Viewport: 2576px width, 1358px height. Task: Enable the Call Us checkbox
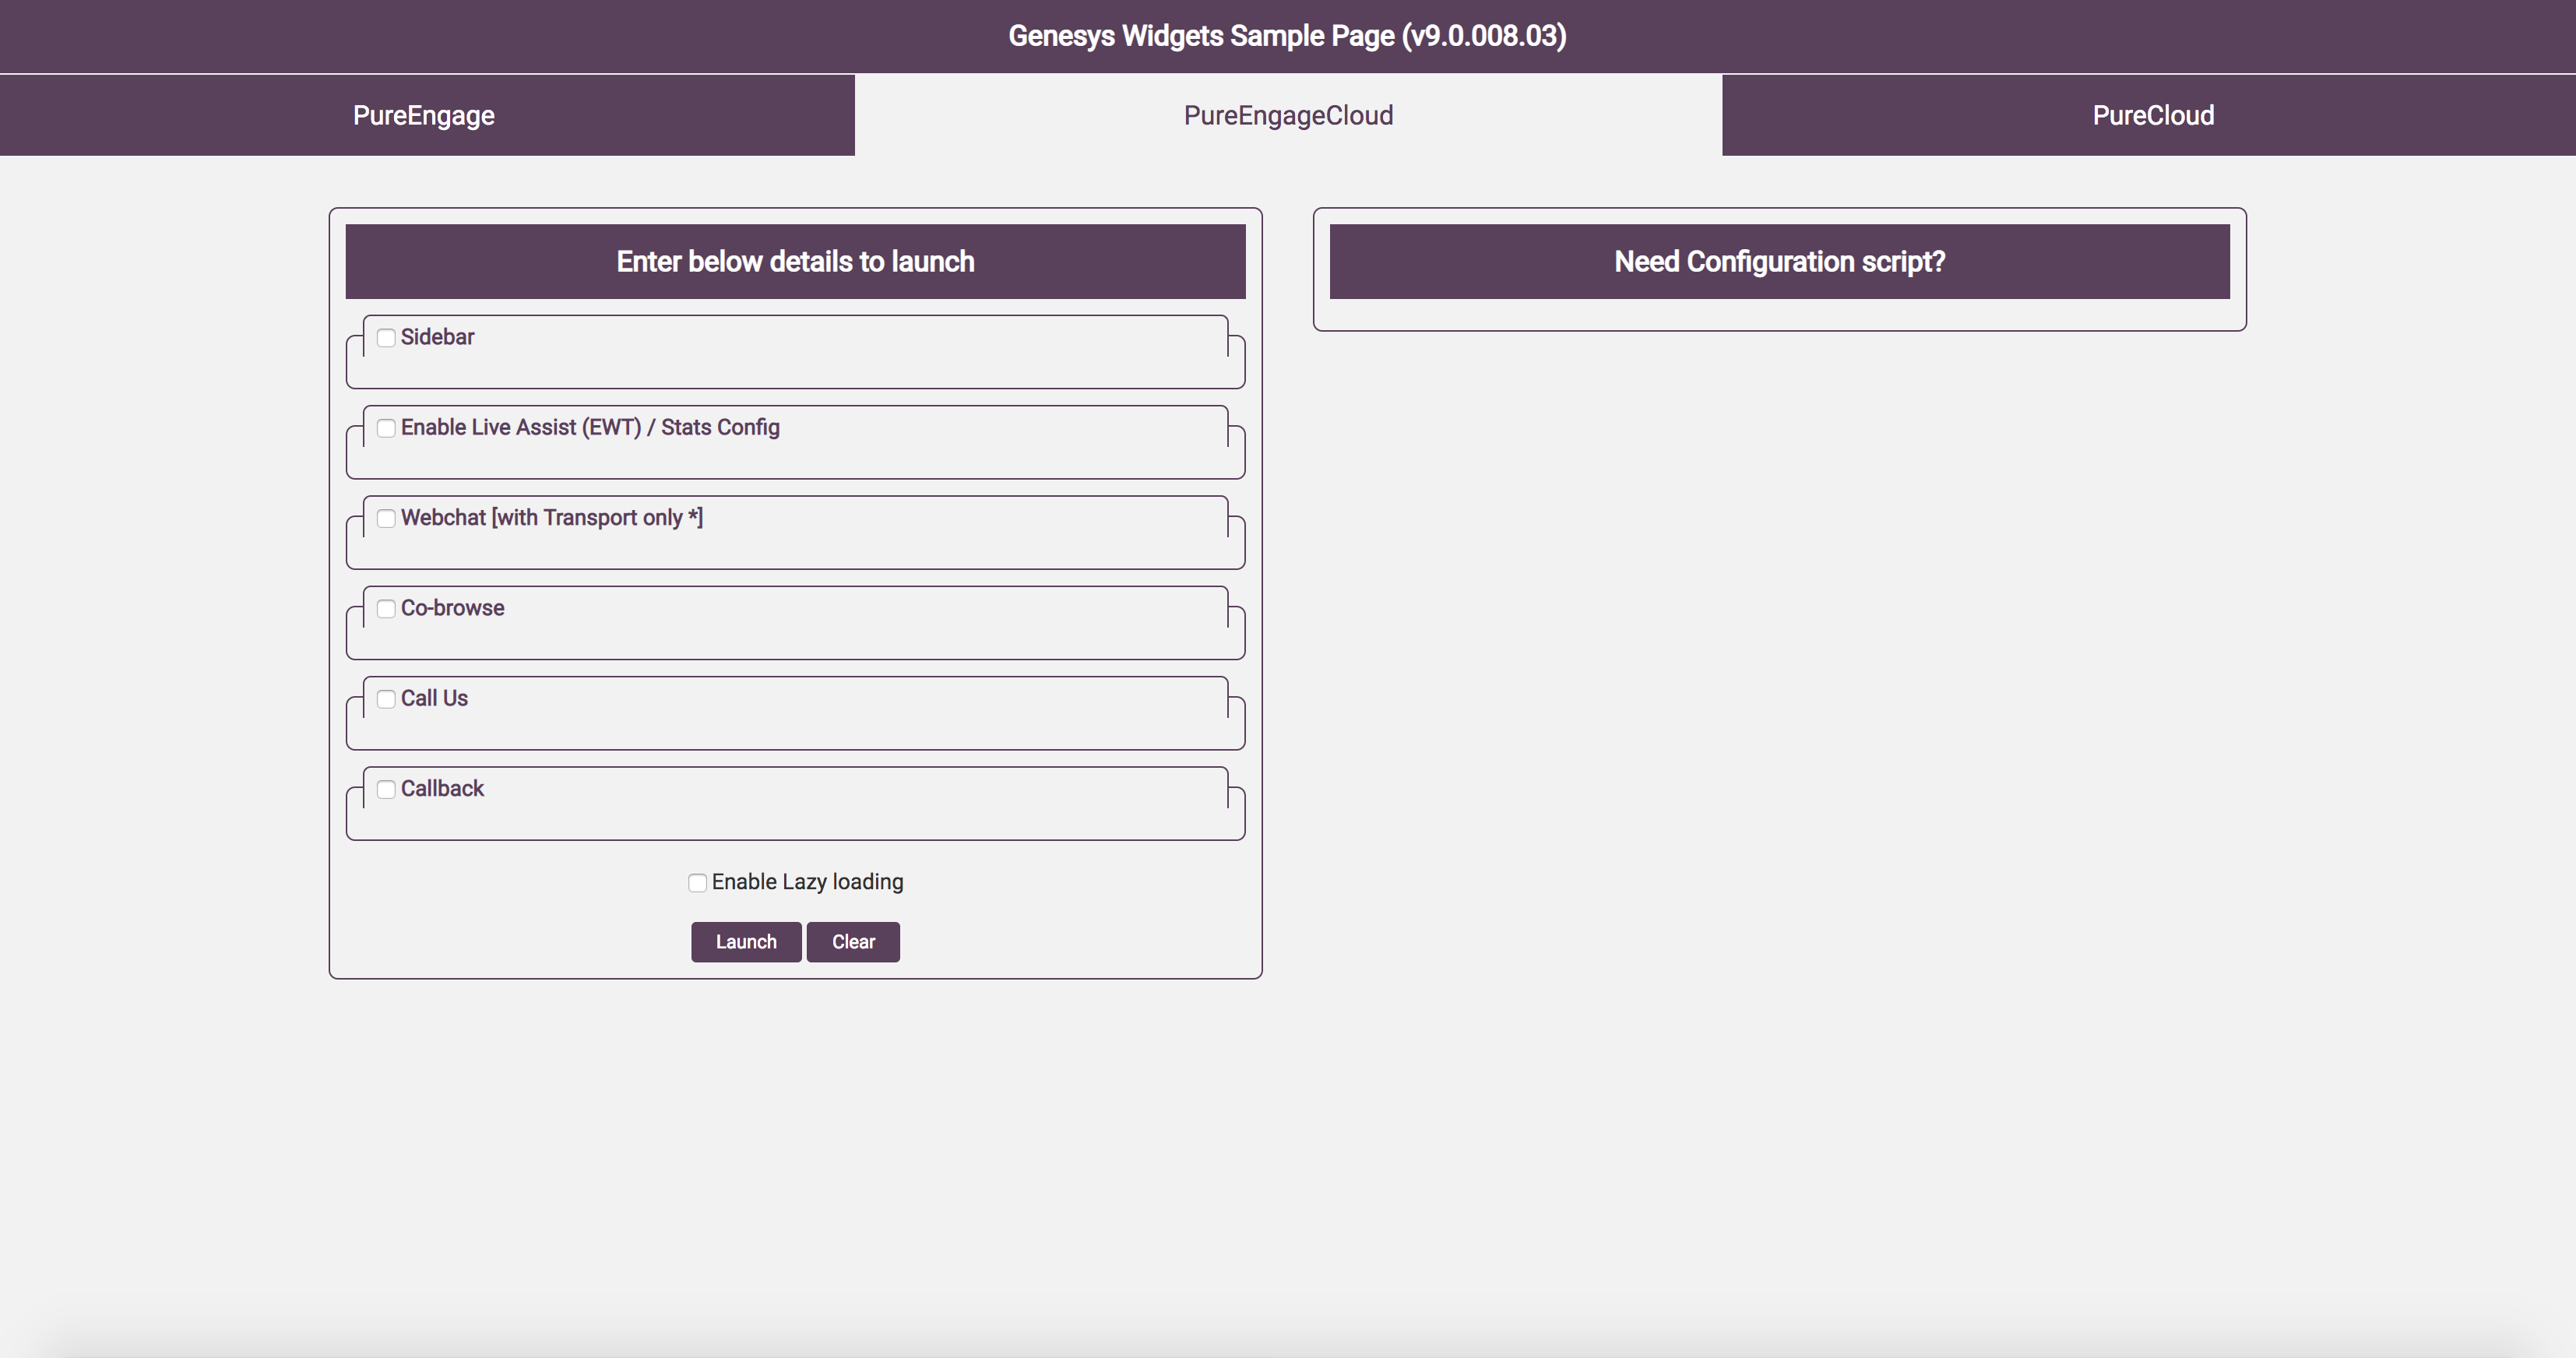tap(386, 699)
